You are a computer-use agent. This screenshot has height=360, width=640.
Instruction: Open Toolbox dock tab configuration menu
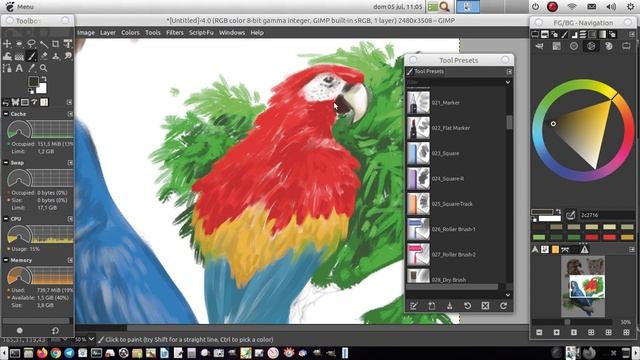(x=69, y=102)
